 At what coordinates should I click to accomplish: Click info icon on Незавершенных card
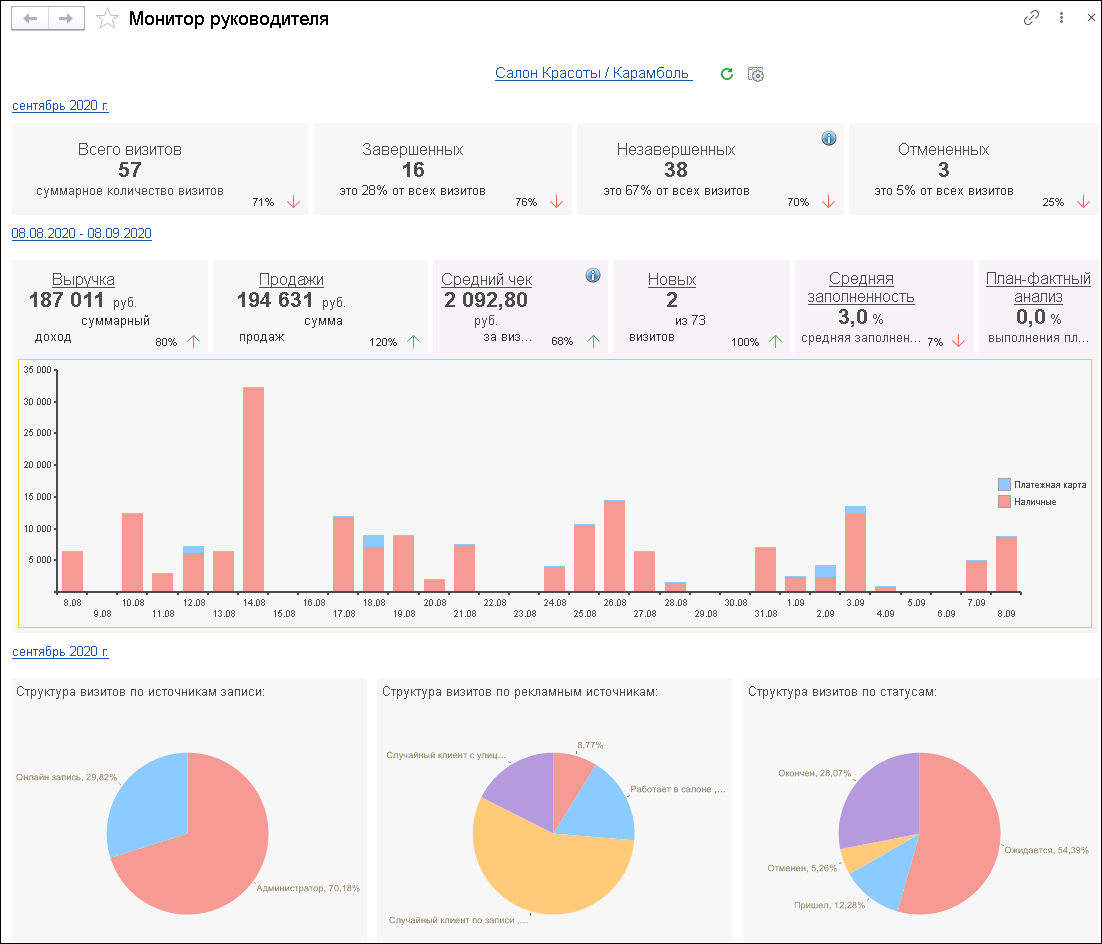[x=828, y=138]
